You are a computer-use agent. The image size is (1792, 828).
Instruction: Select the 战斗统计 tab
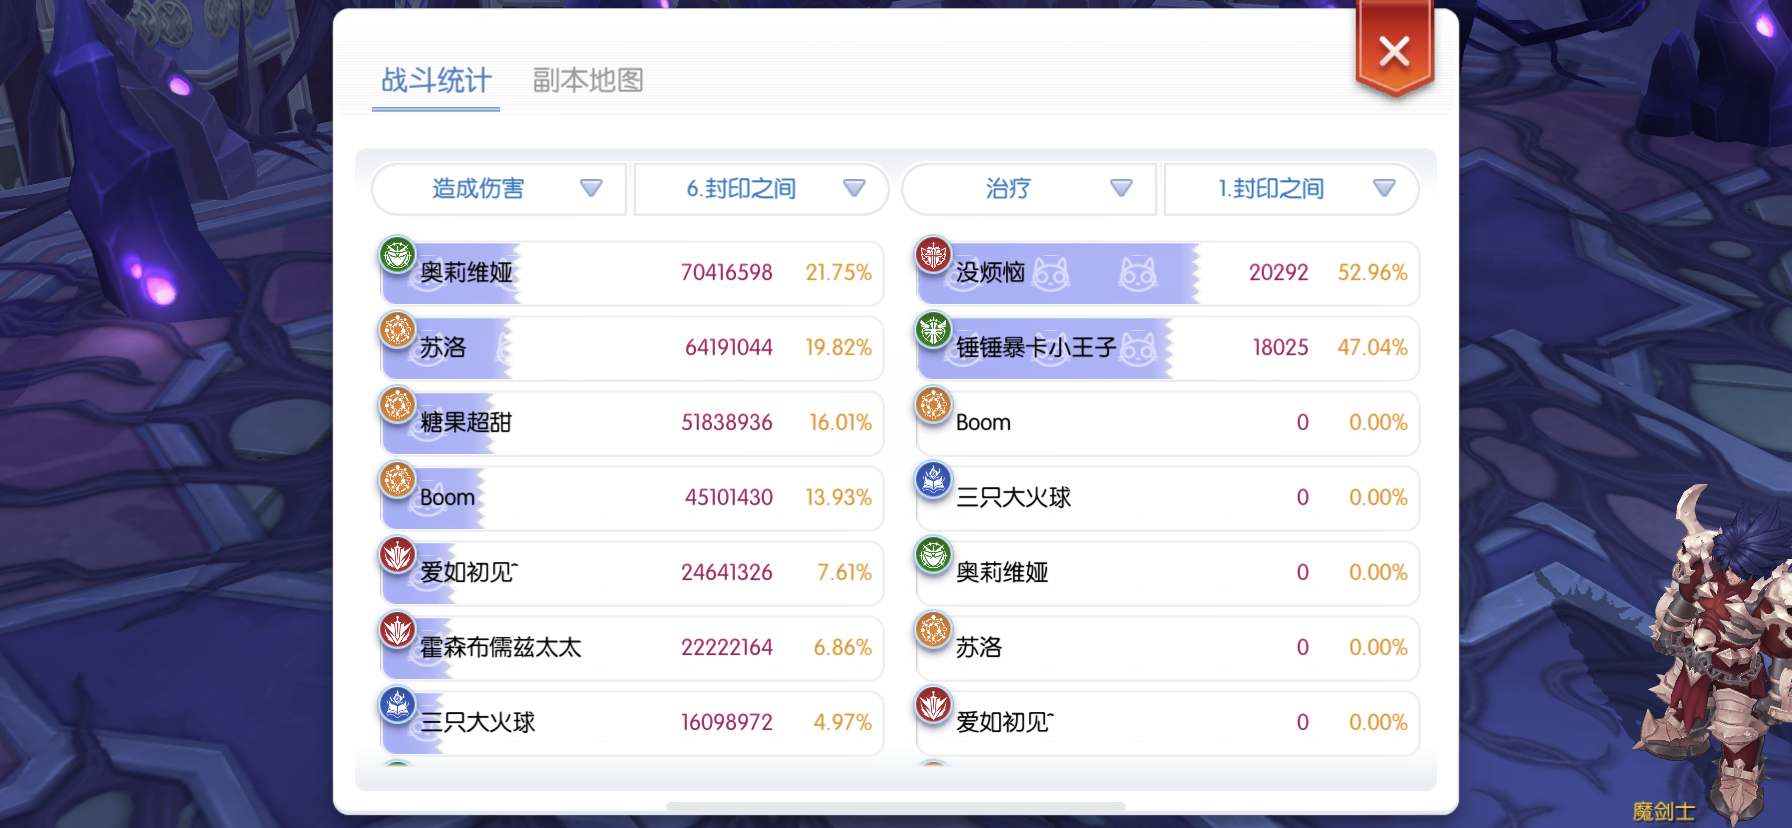[x=436, y=80]
